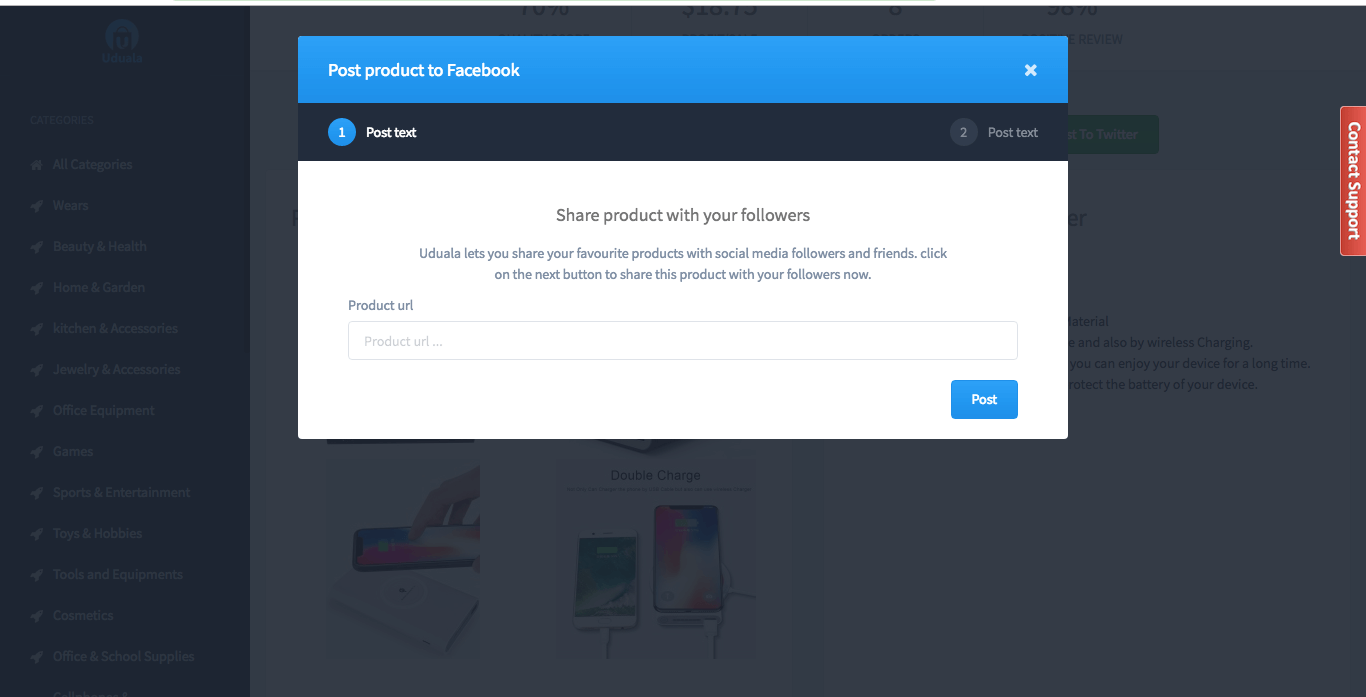Select step 2 Post text circle
The height and width of the screenshot is (697, 1366).
click(964, 132)
